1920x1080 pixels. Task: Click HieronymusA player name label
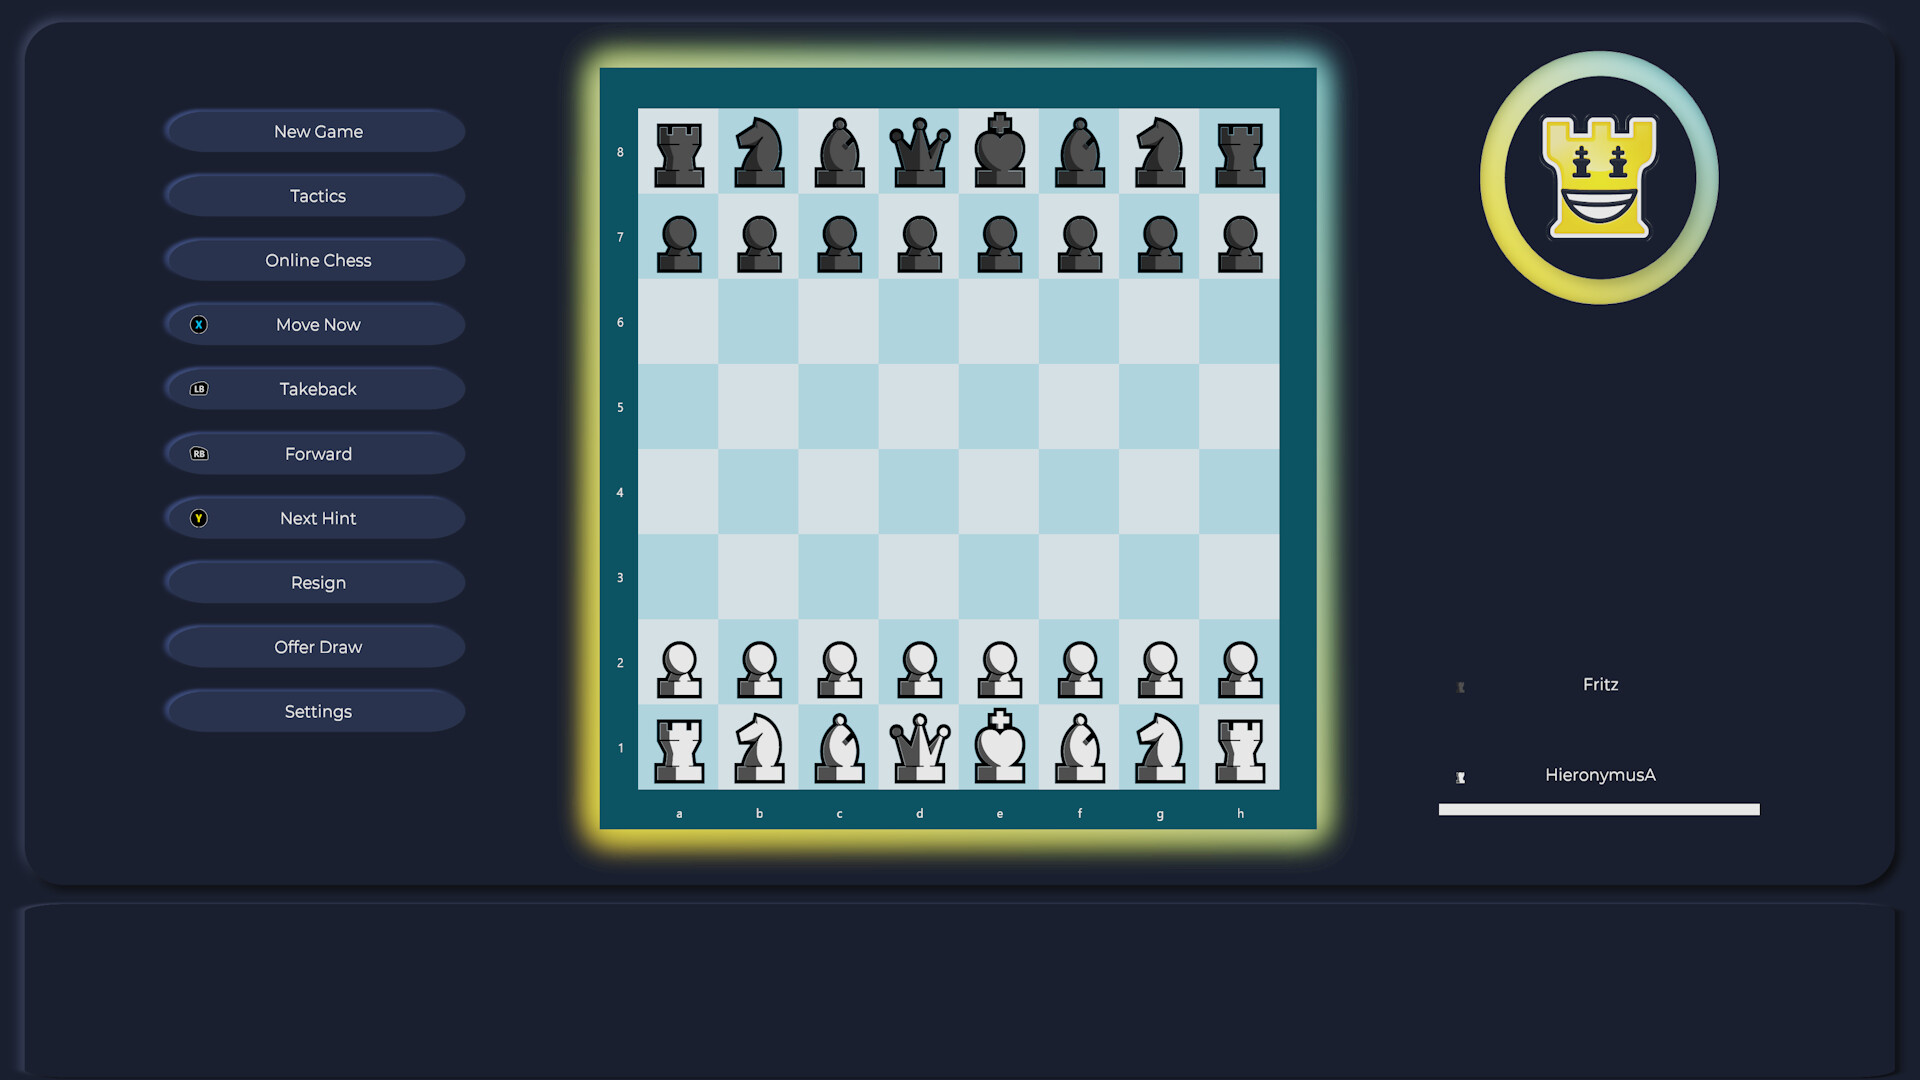click(x=1601, y=774)
